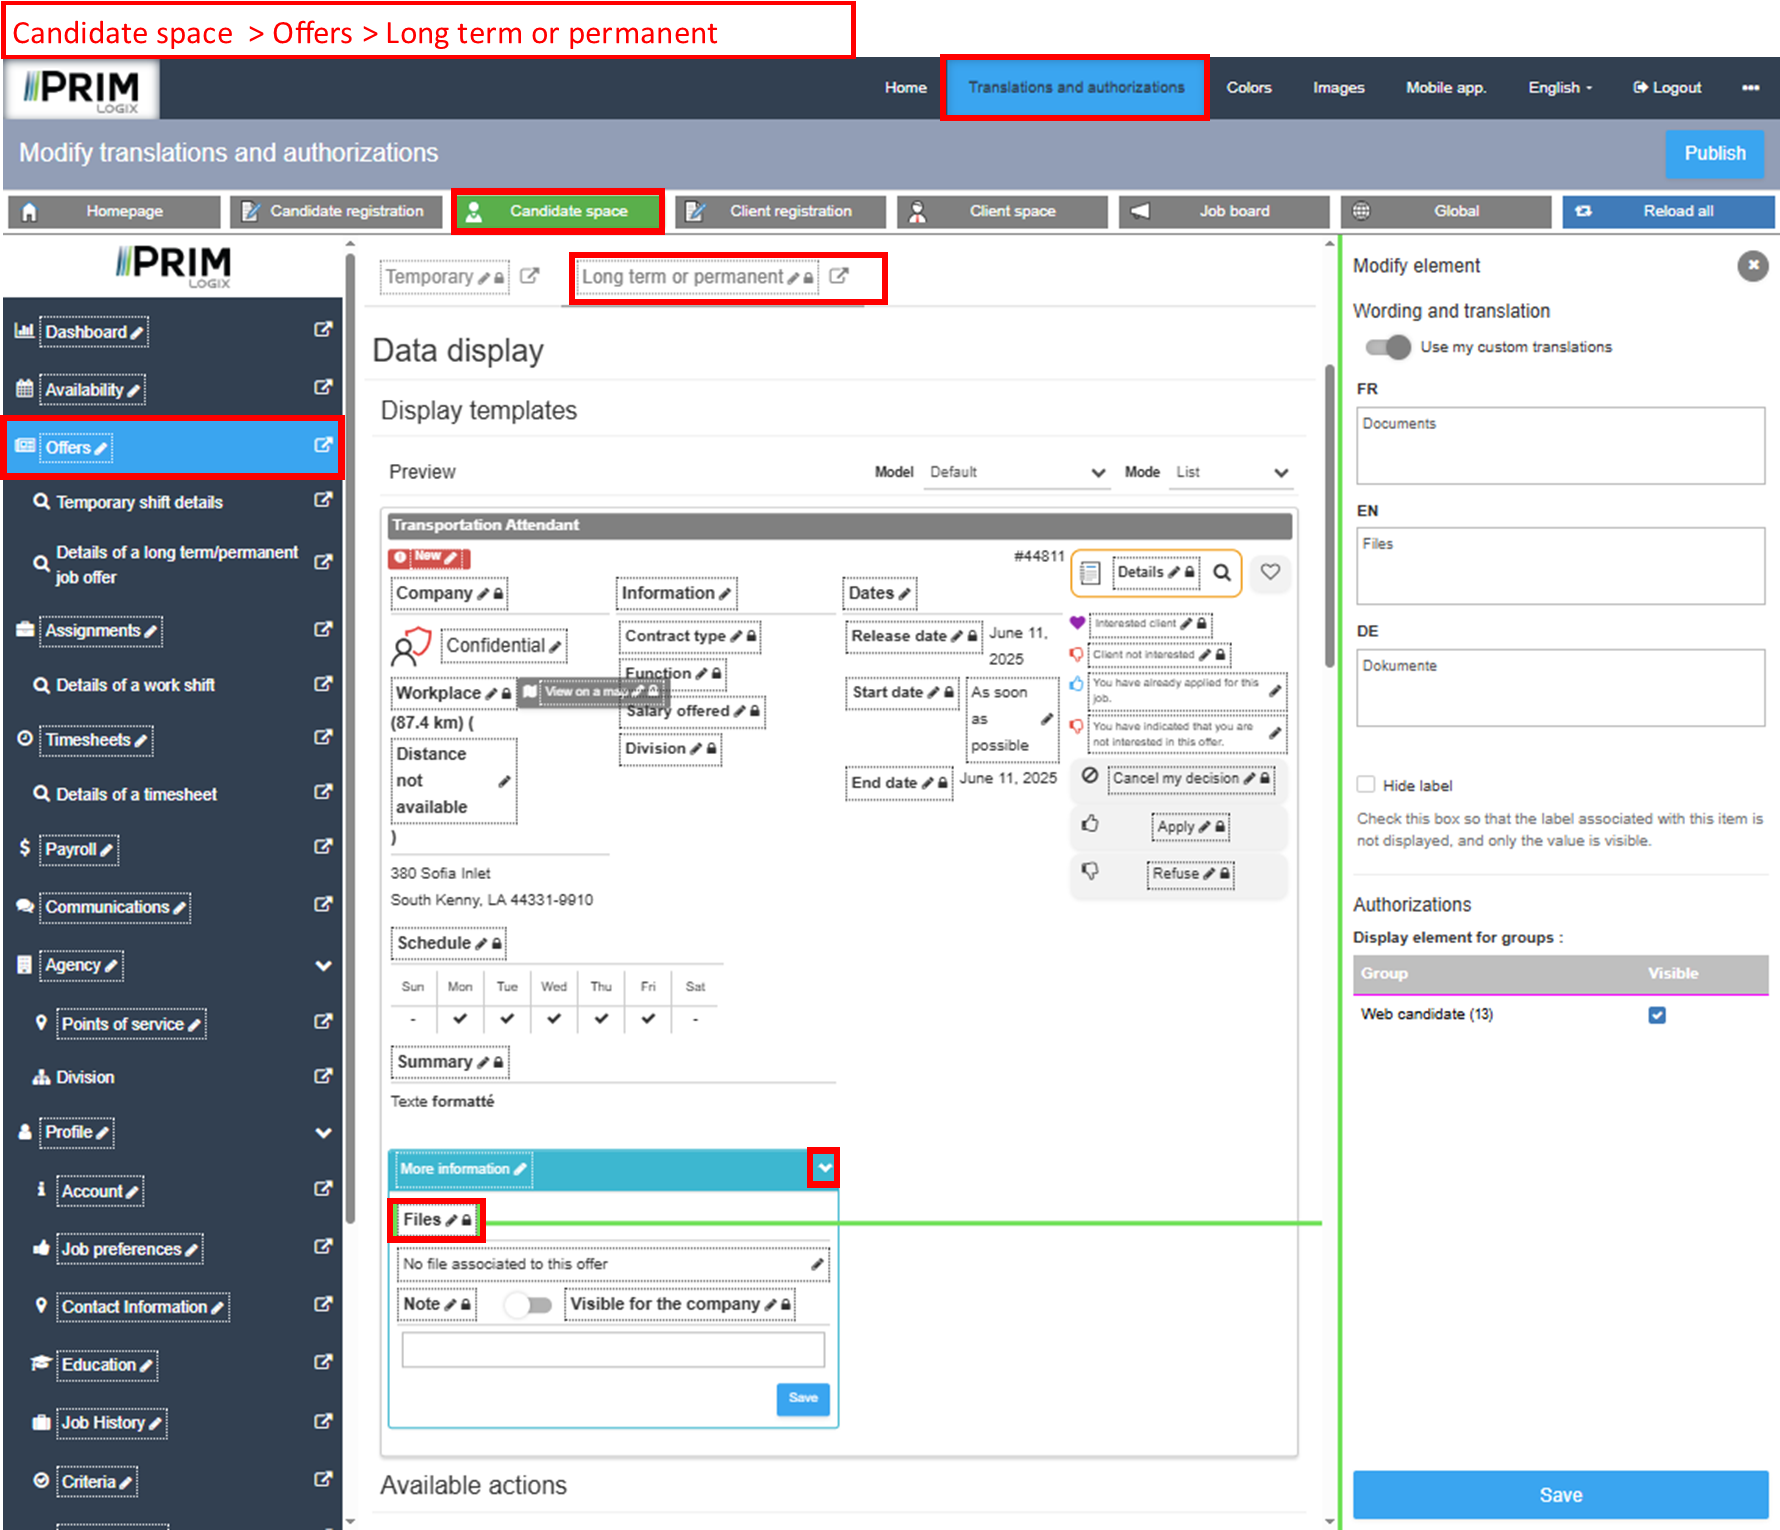Check the Hide label checkbox
The image size is (1780, 1530).
pyautogui.click(x=1366, y=785)
